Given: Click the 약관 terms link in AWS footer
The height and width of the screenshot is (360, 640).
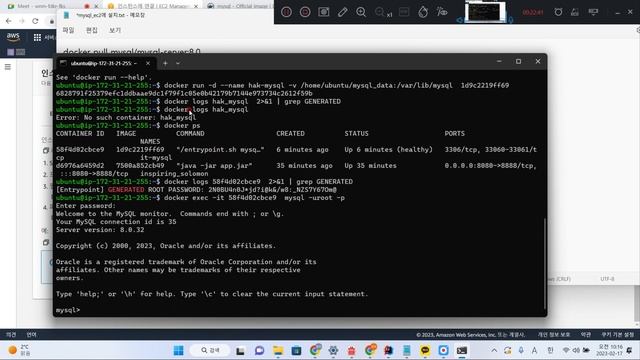Looking at the screenshot, I should [586, 335].
